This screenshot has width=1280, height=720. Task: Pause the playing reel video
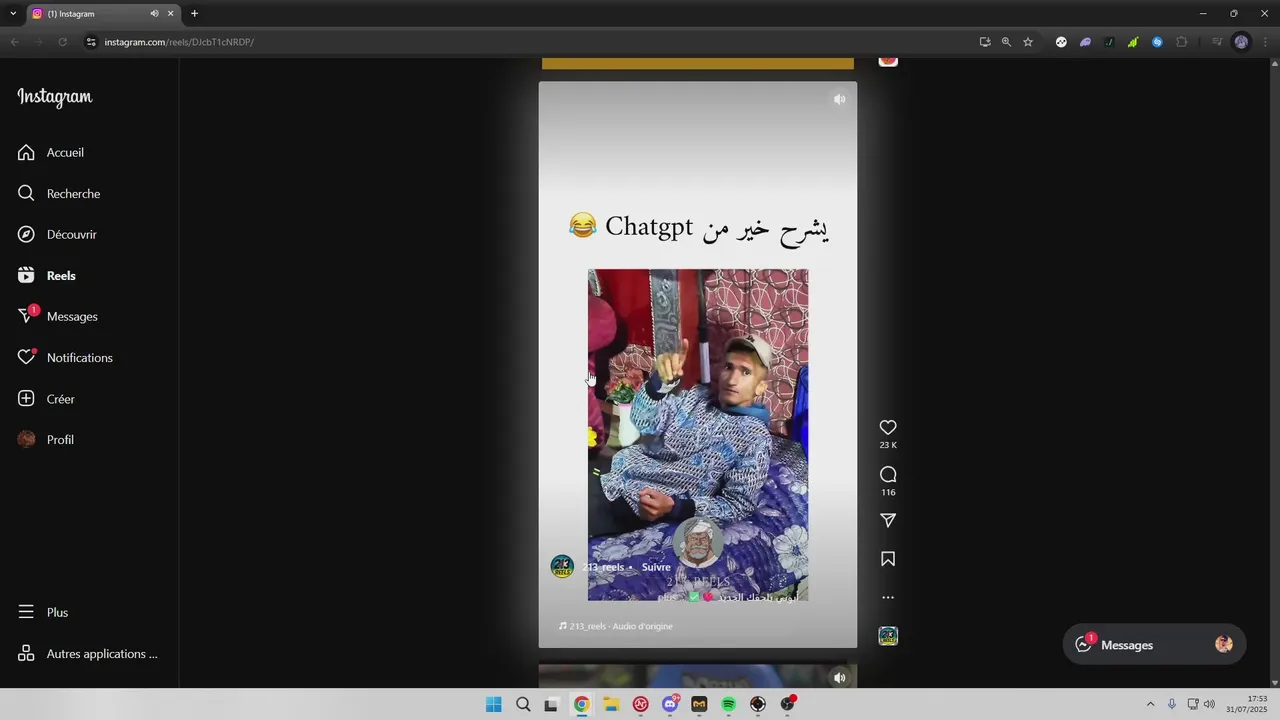[x=698, y=365]
